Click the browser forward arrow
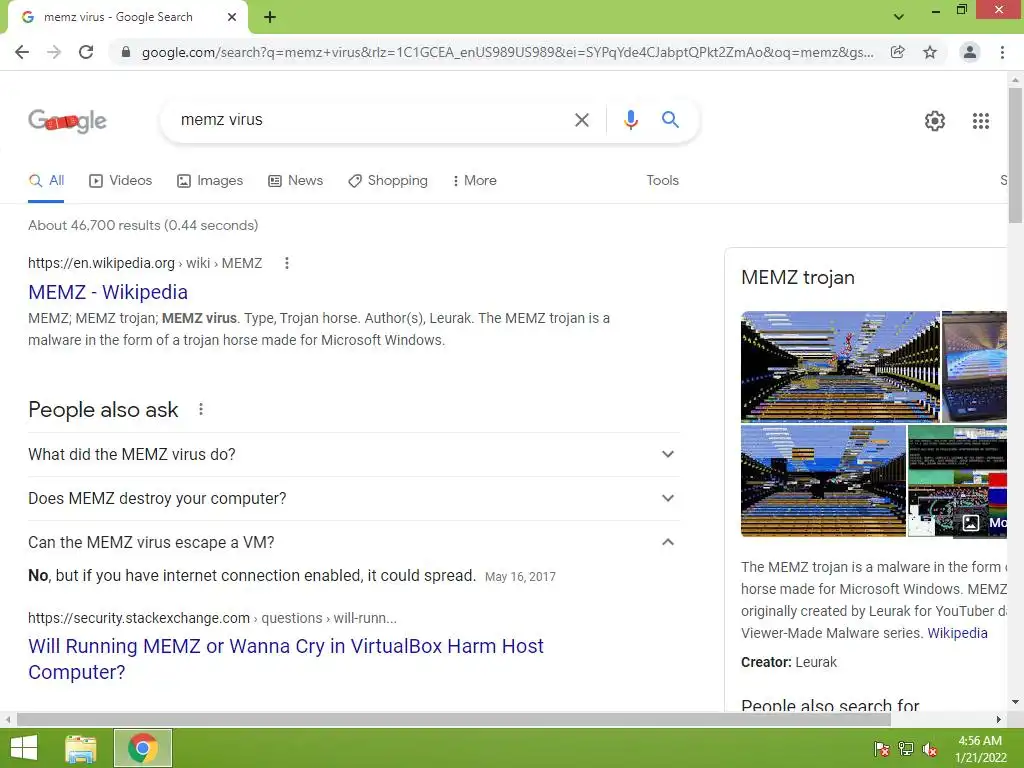 (x=54, y=52)
